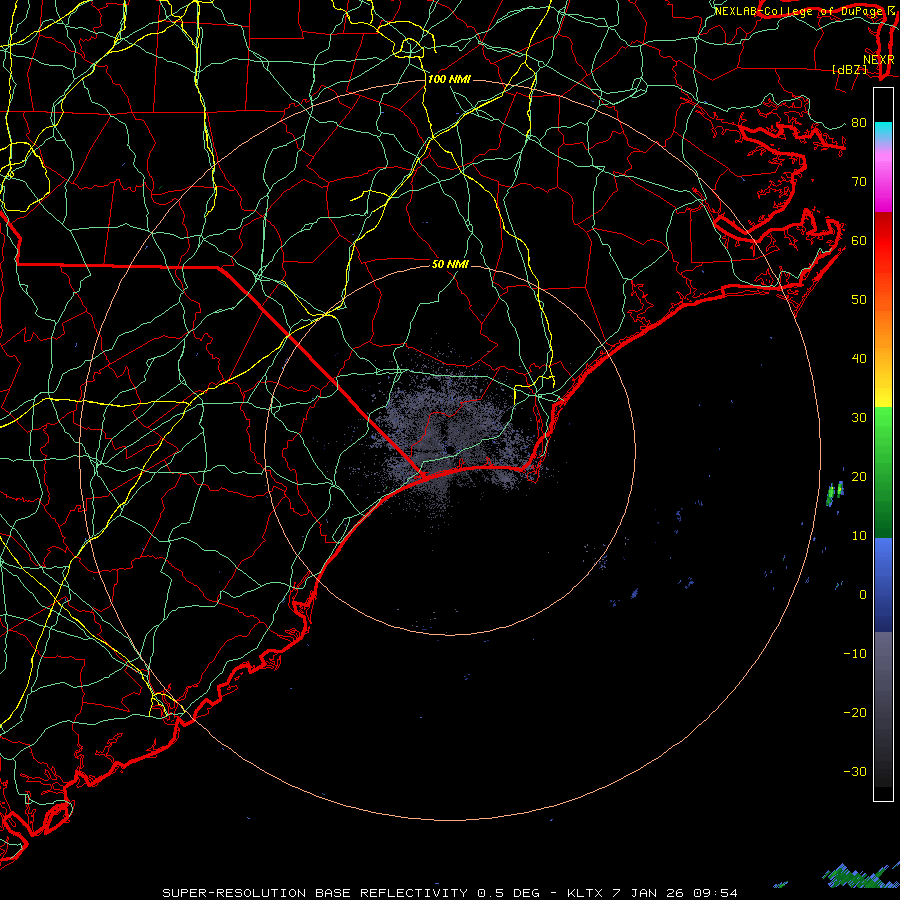Click the "50 NMI" range ring label
Screen dimensions: 900x900
[x=450, y=264]
